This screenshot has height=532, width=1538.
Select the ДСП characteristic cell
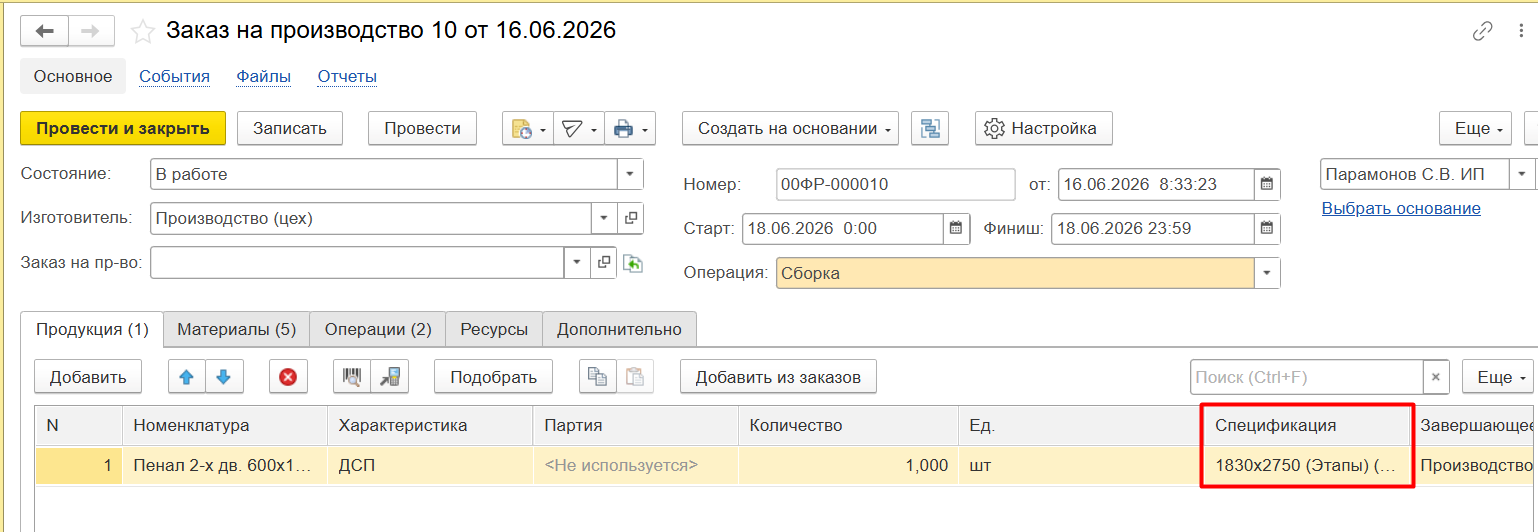pos(430,465)
